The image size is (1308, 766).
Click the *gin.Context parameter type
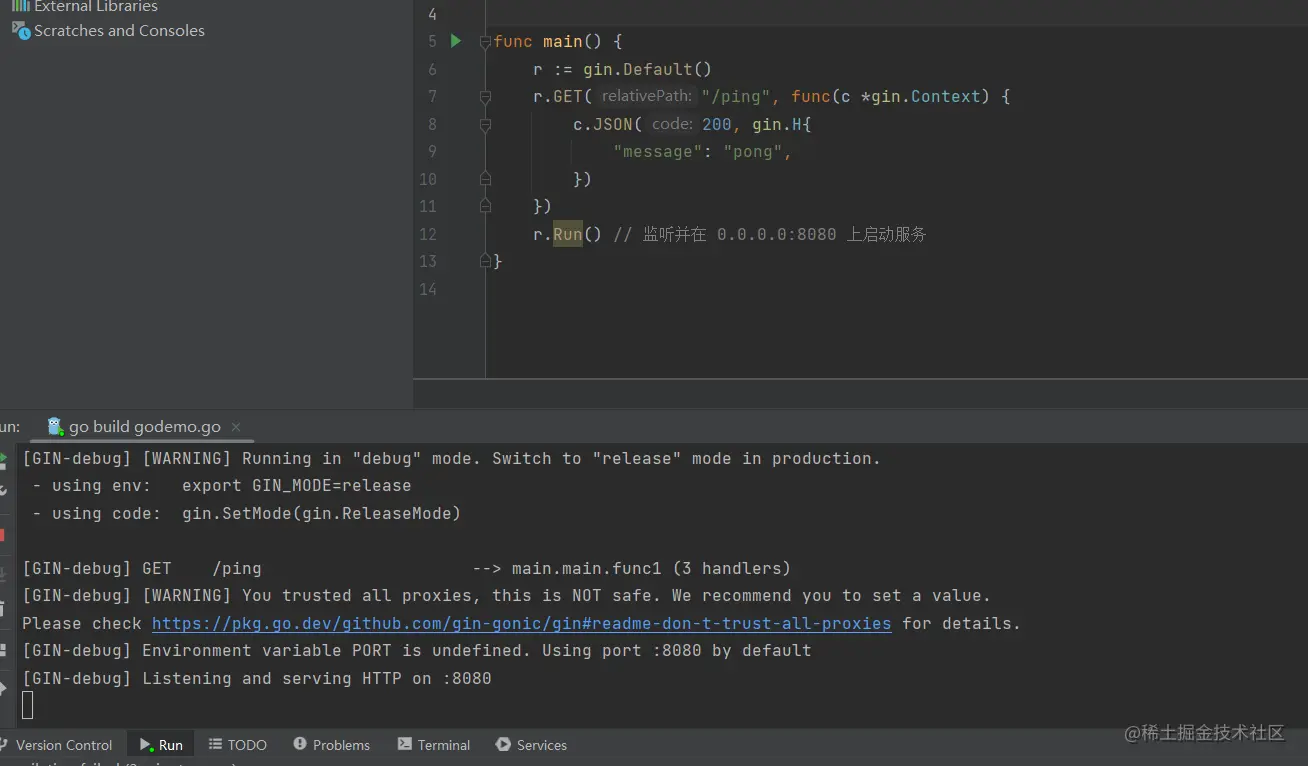click(921, 97)
